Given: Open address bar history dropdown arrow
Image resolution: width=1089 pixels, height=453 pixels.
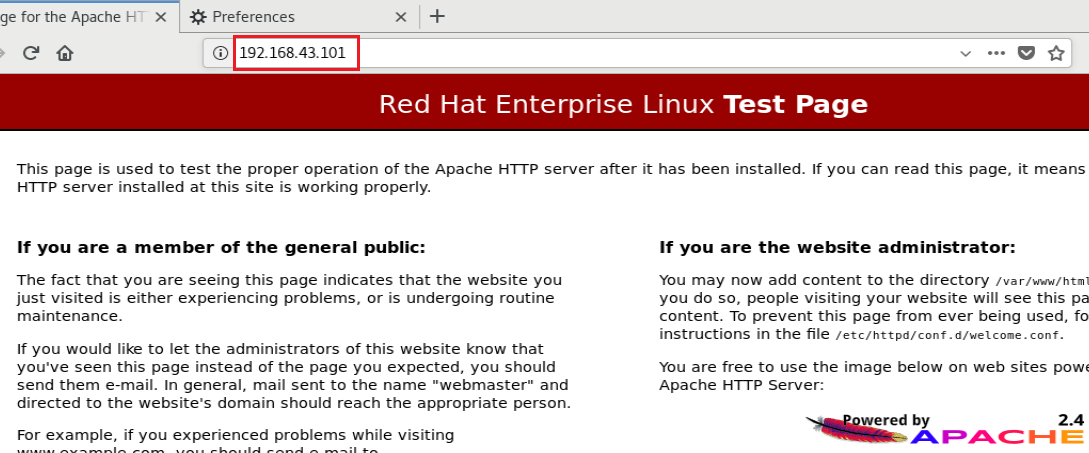Looking at the screenshot, I should coord(965,53).
